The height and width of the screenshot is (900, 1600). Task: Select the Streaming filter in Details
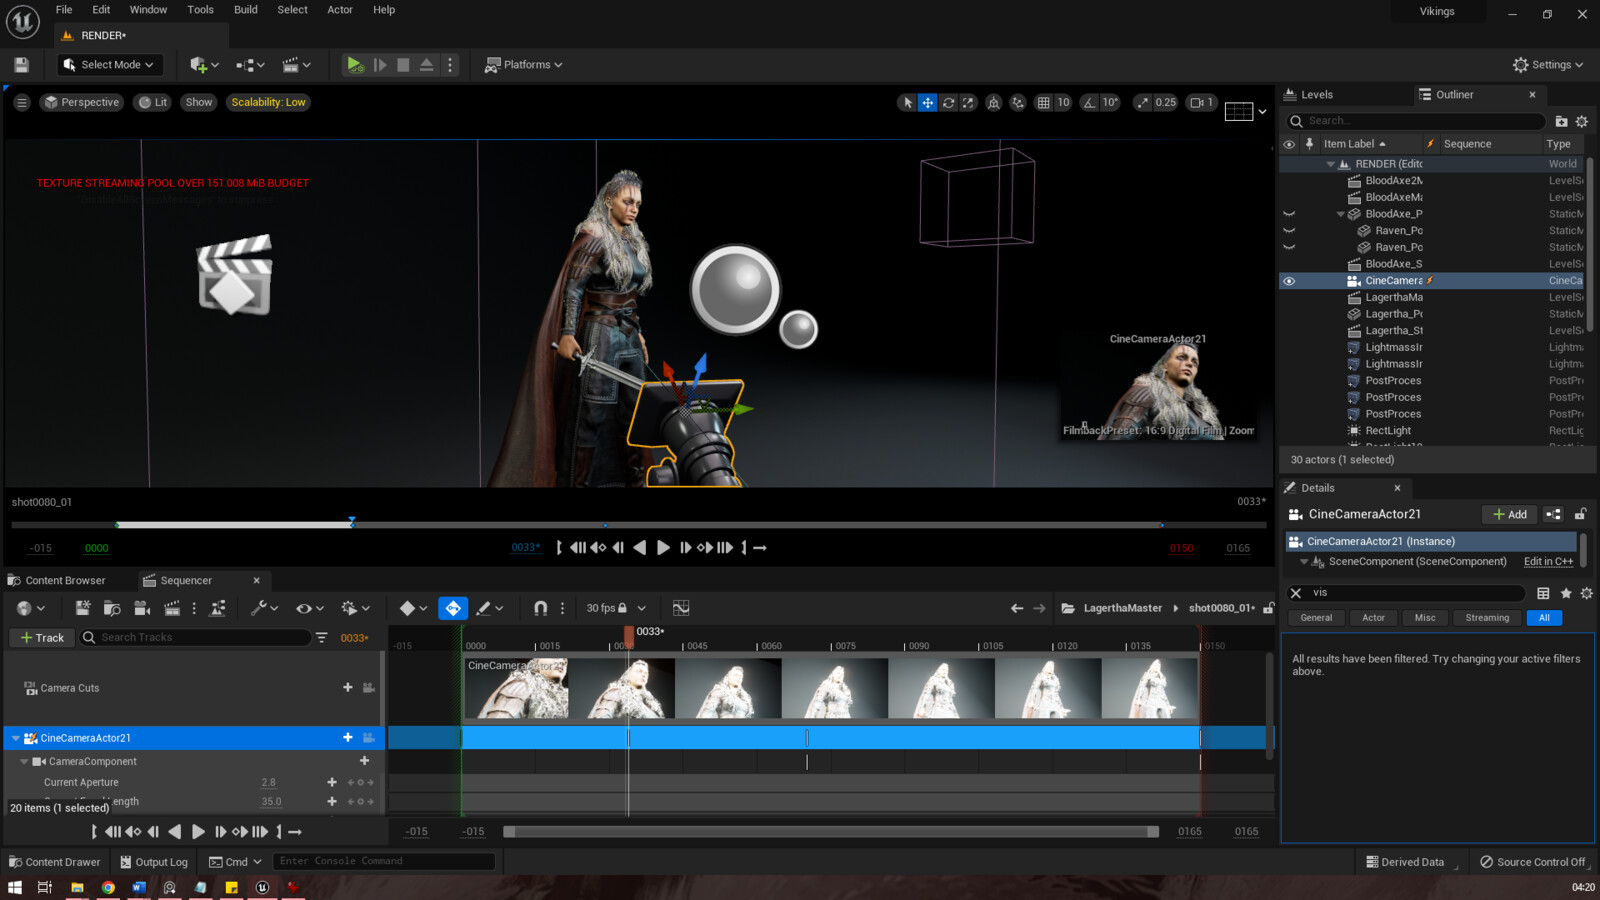(1487, 618)
